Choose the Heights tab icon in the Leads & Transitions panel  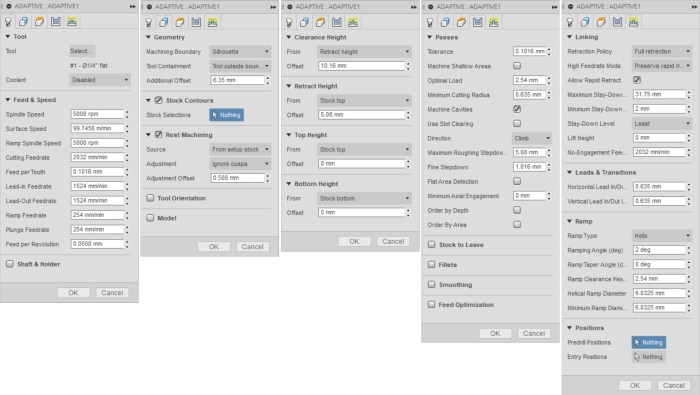(601, 21)
